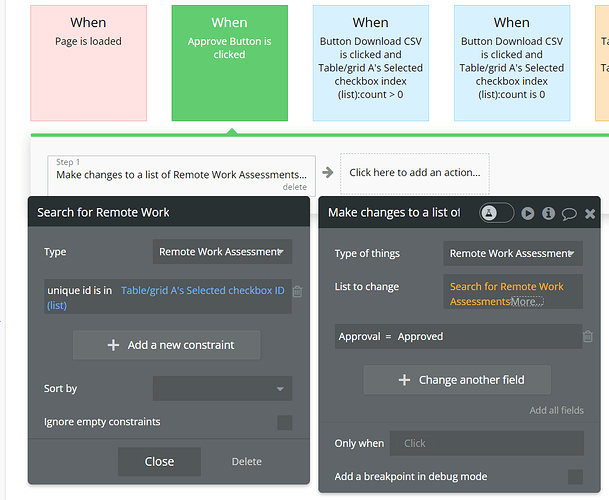Enable the Ignore empty constraints checkbox
The width and height of the screenshot is (609, 500).
pyautogui.click(x=285, y=422)
